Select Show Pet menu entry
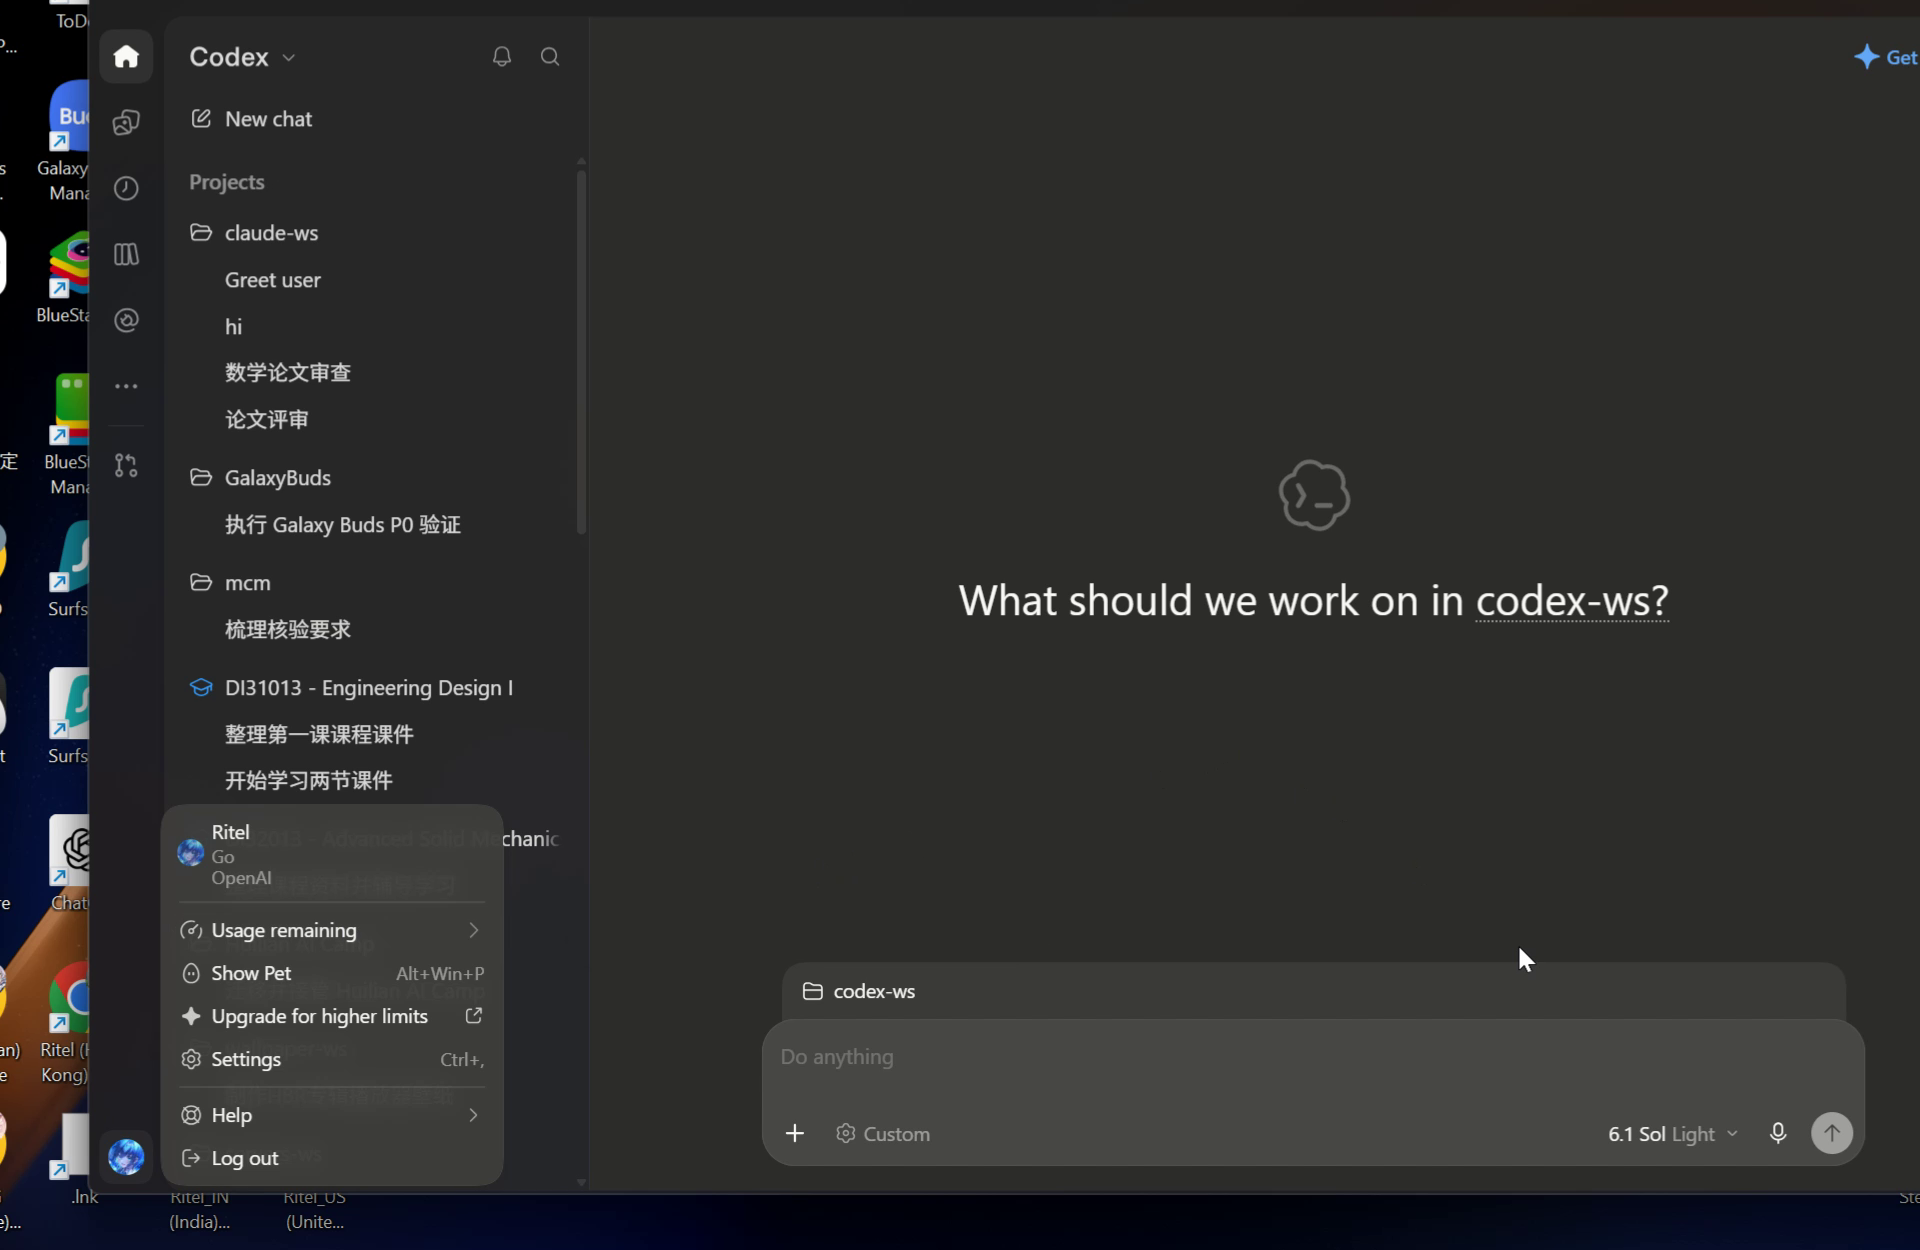The width and height of the screenshot is (1920, 1250). click(x=332, y=973)
